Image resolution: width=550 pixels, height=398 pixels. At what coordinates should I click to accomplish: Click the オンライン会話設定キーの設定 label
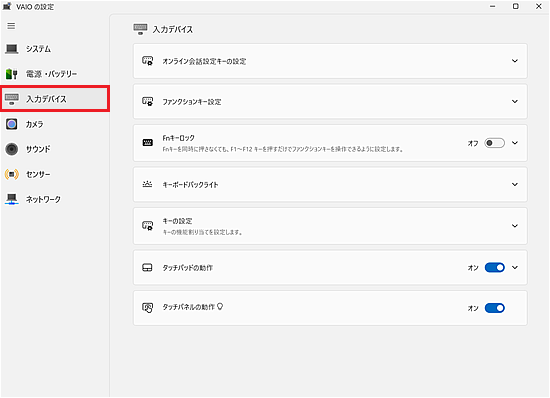click(x=204, y=61)
